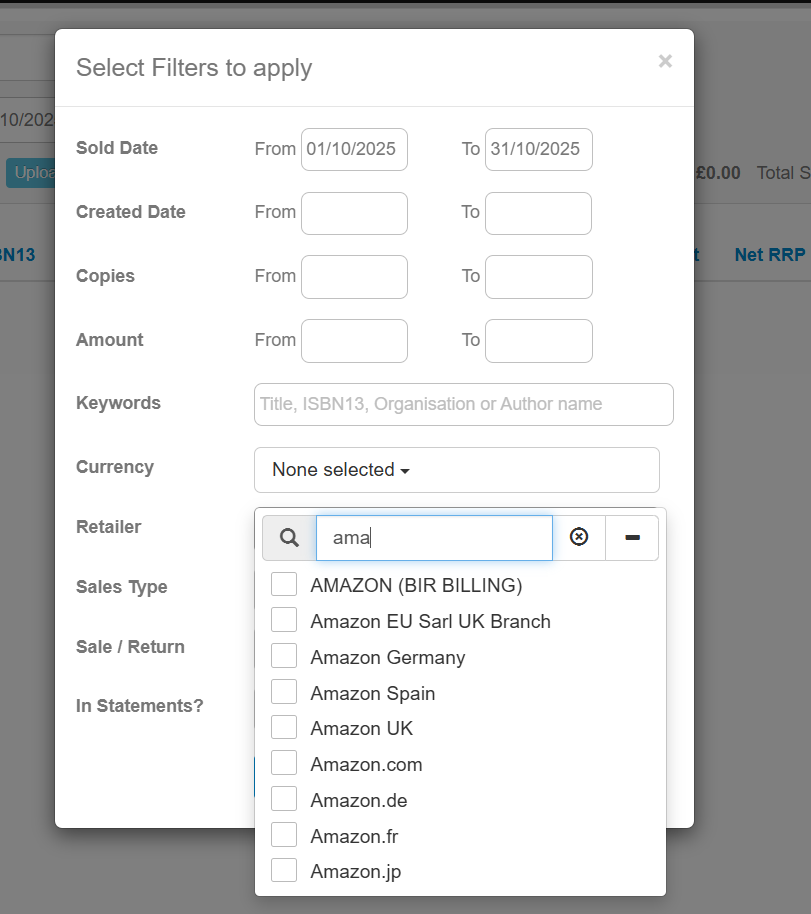Click the Sold Date To field
The image size is (811, 914).
538,149
